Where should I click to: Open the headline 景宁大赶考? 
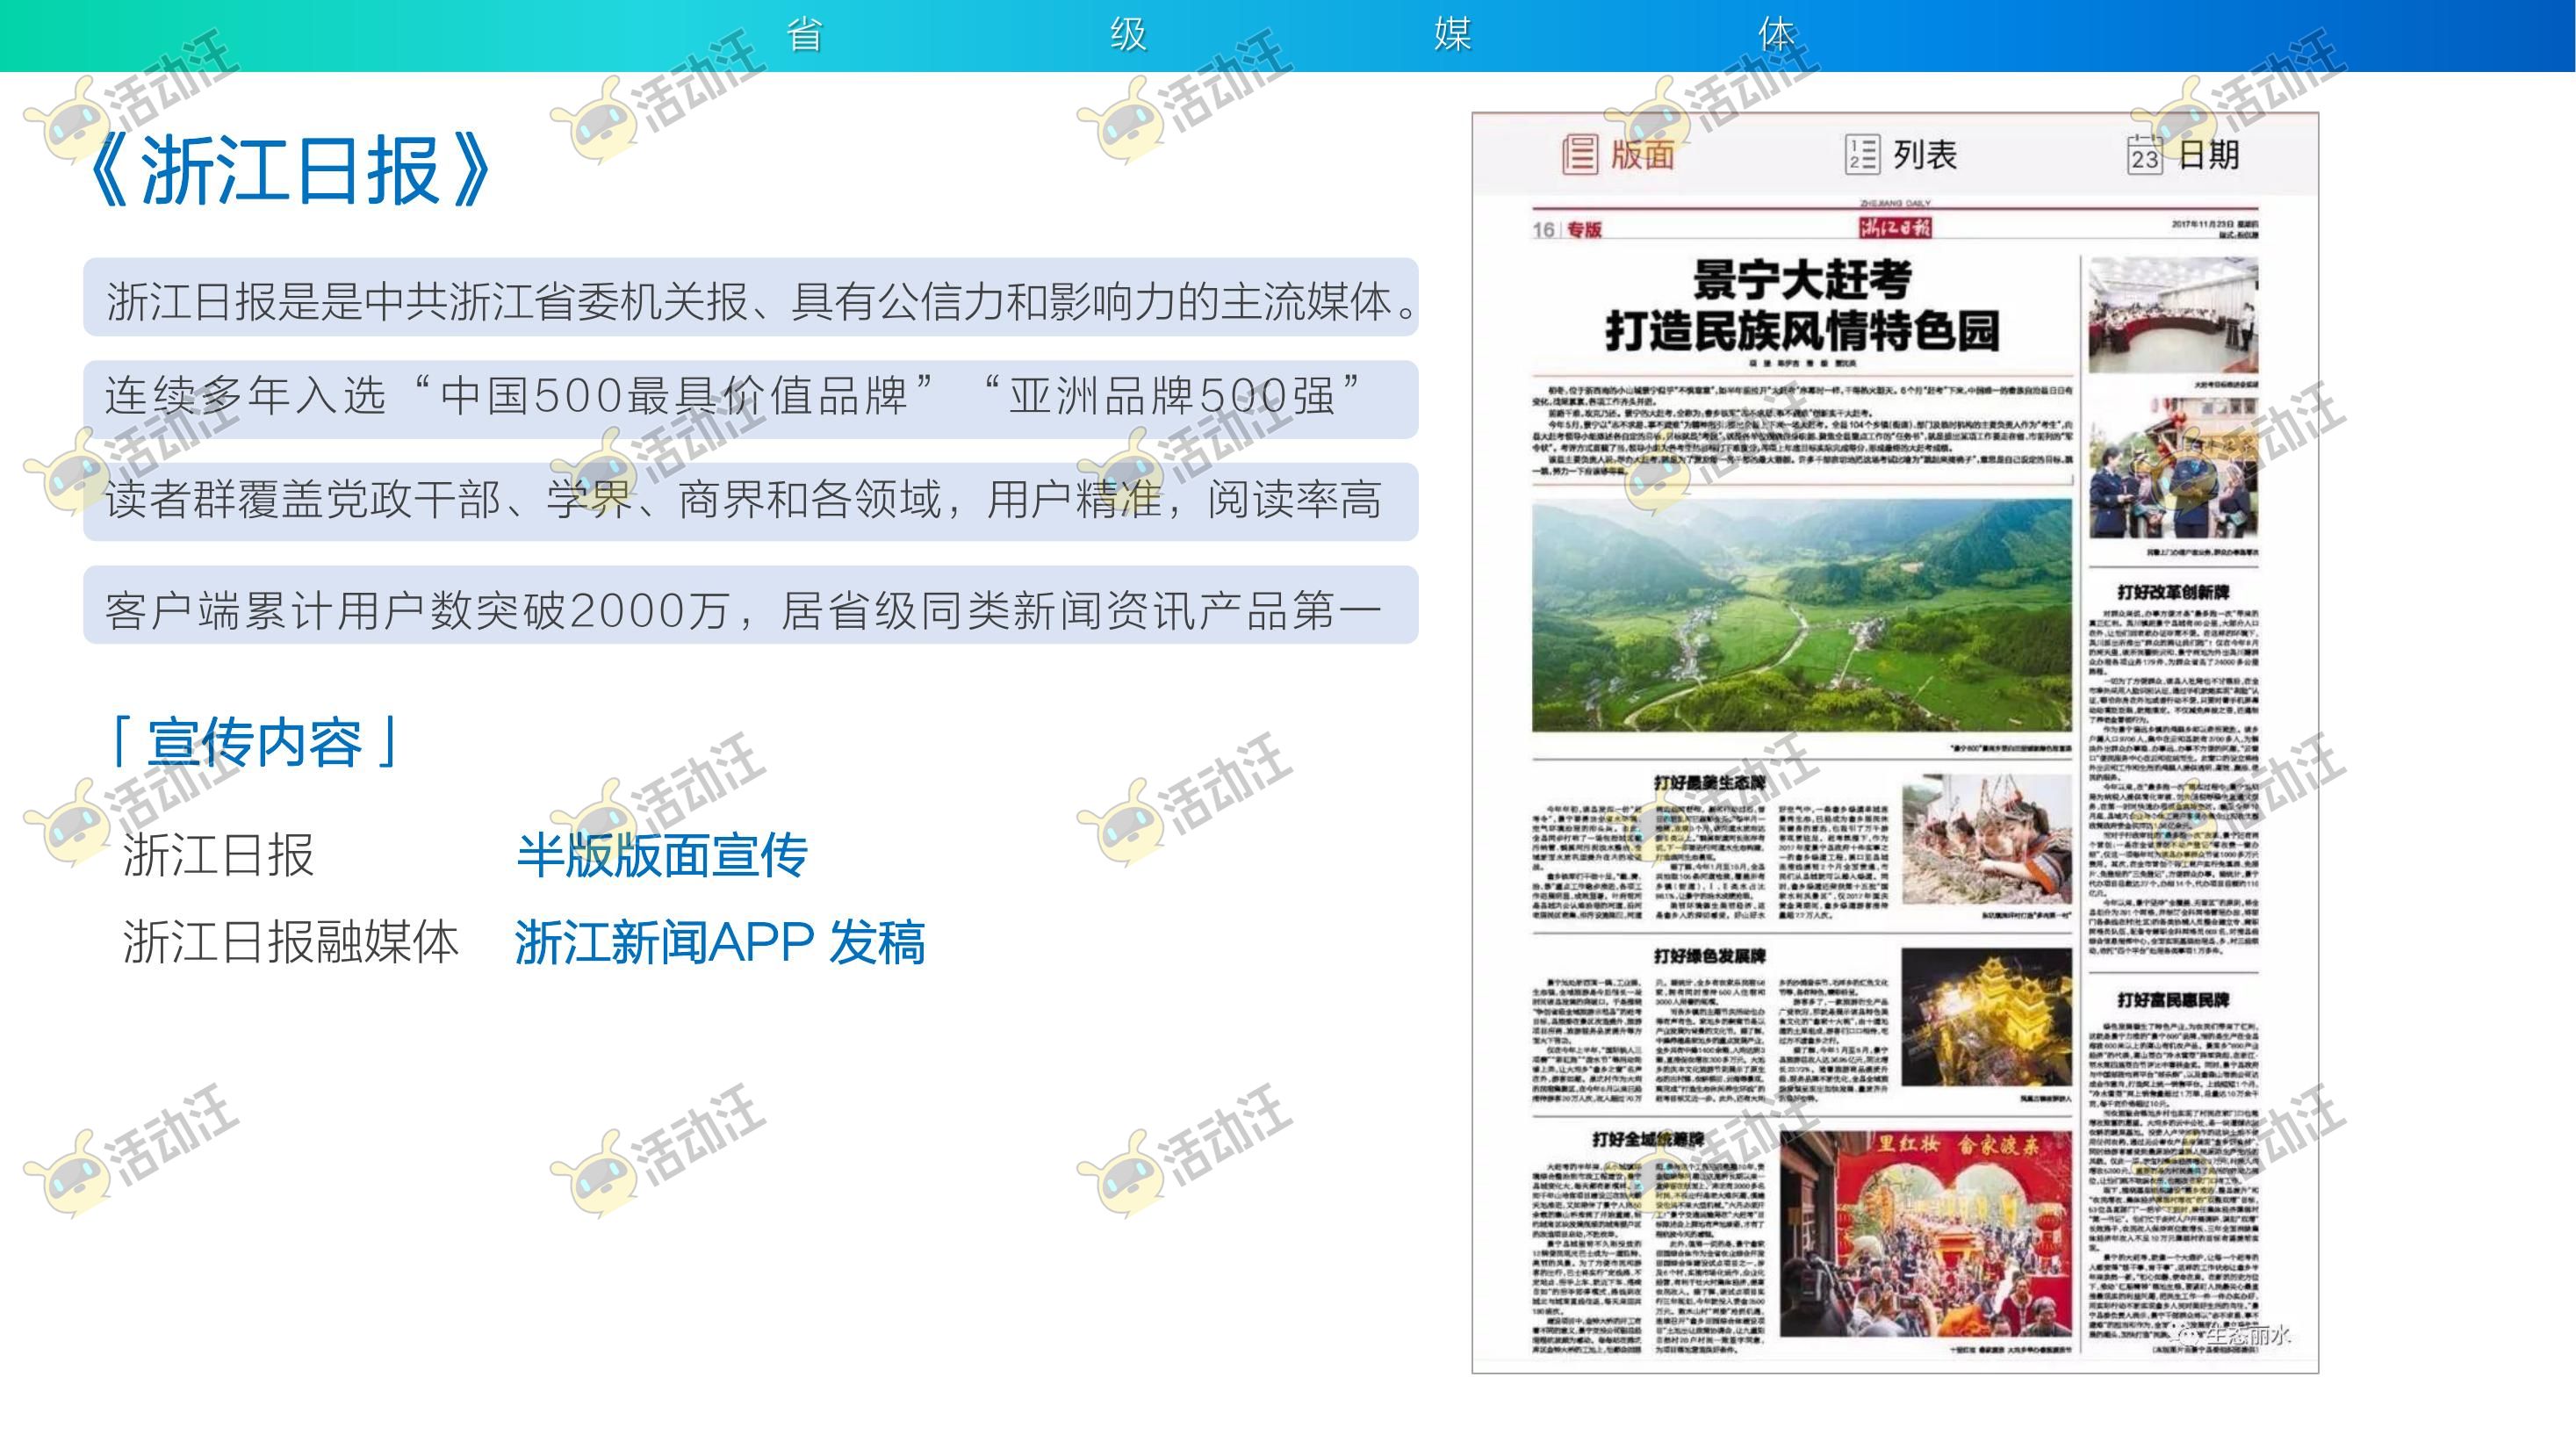click(x=1802, y=279)
